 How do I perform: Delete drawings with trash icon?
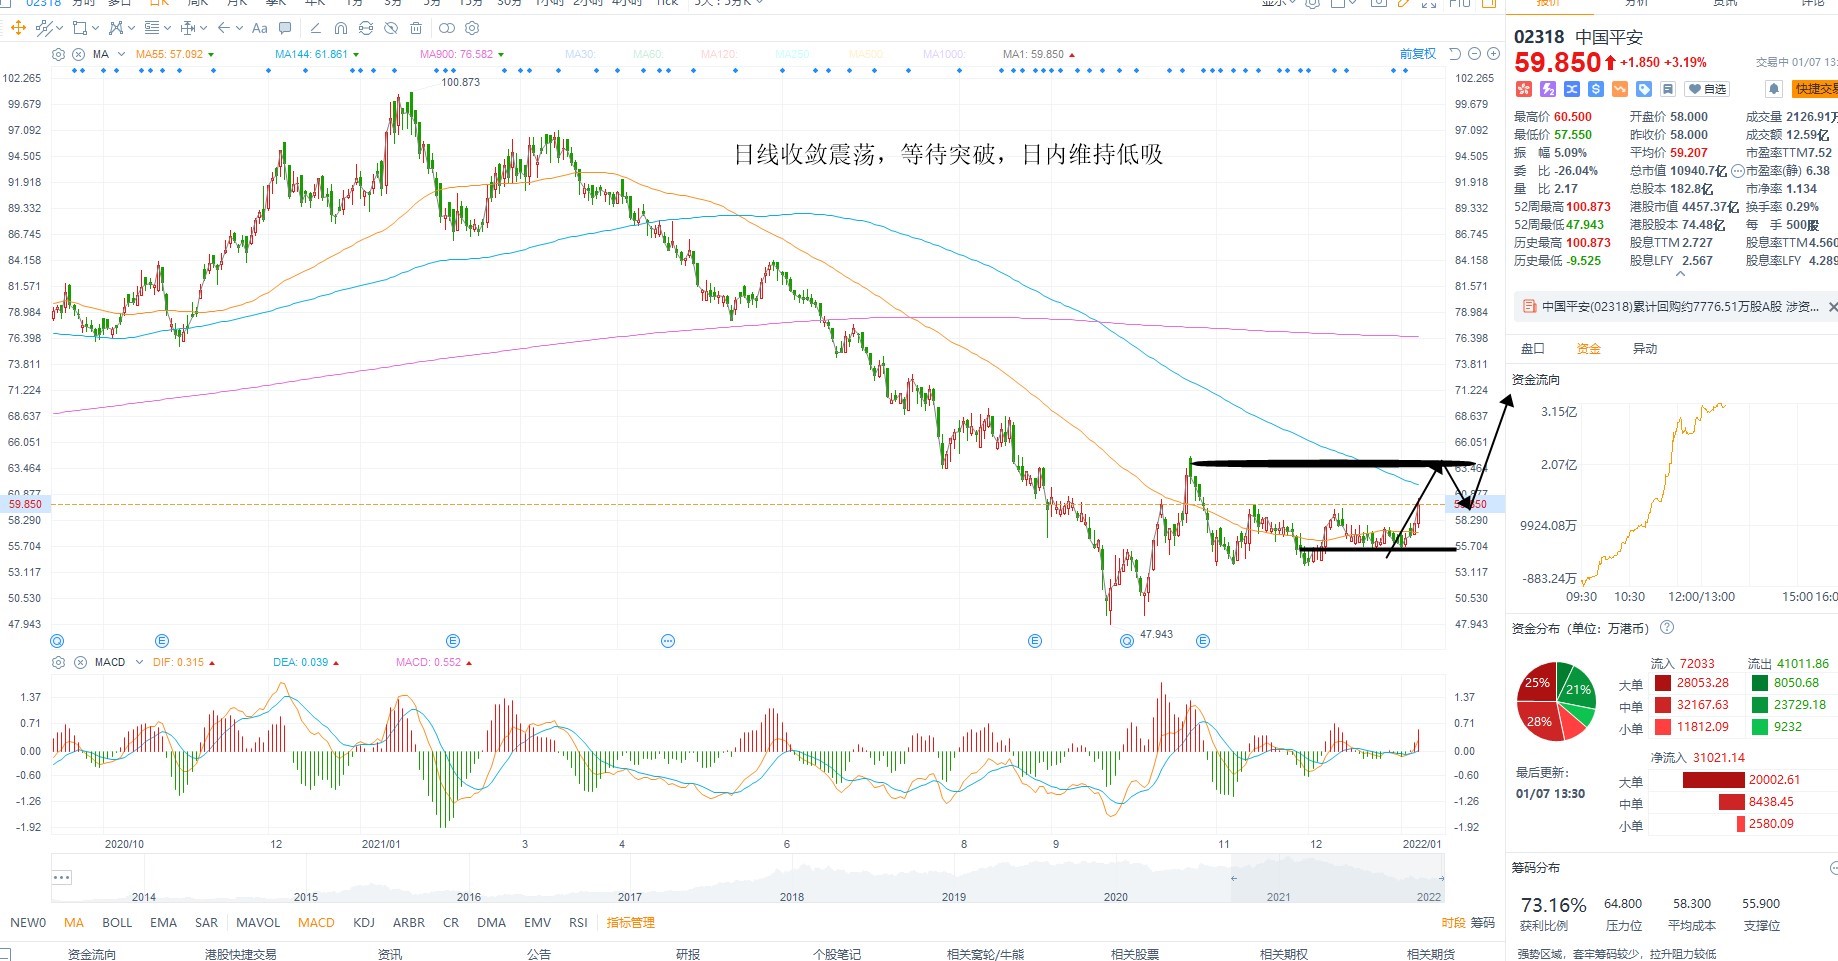(x=416, y=28)
